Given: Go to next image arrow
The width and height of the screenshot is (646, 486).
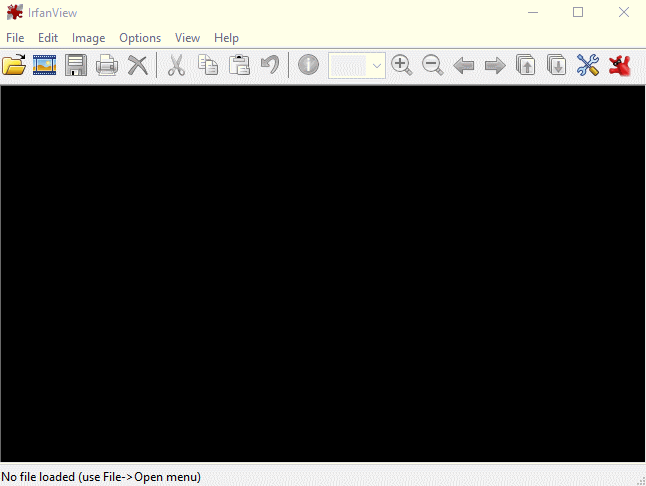Looking at the screenshot, I should (495, 66).
